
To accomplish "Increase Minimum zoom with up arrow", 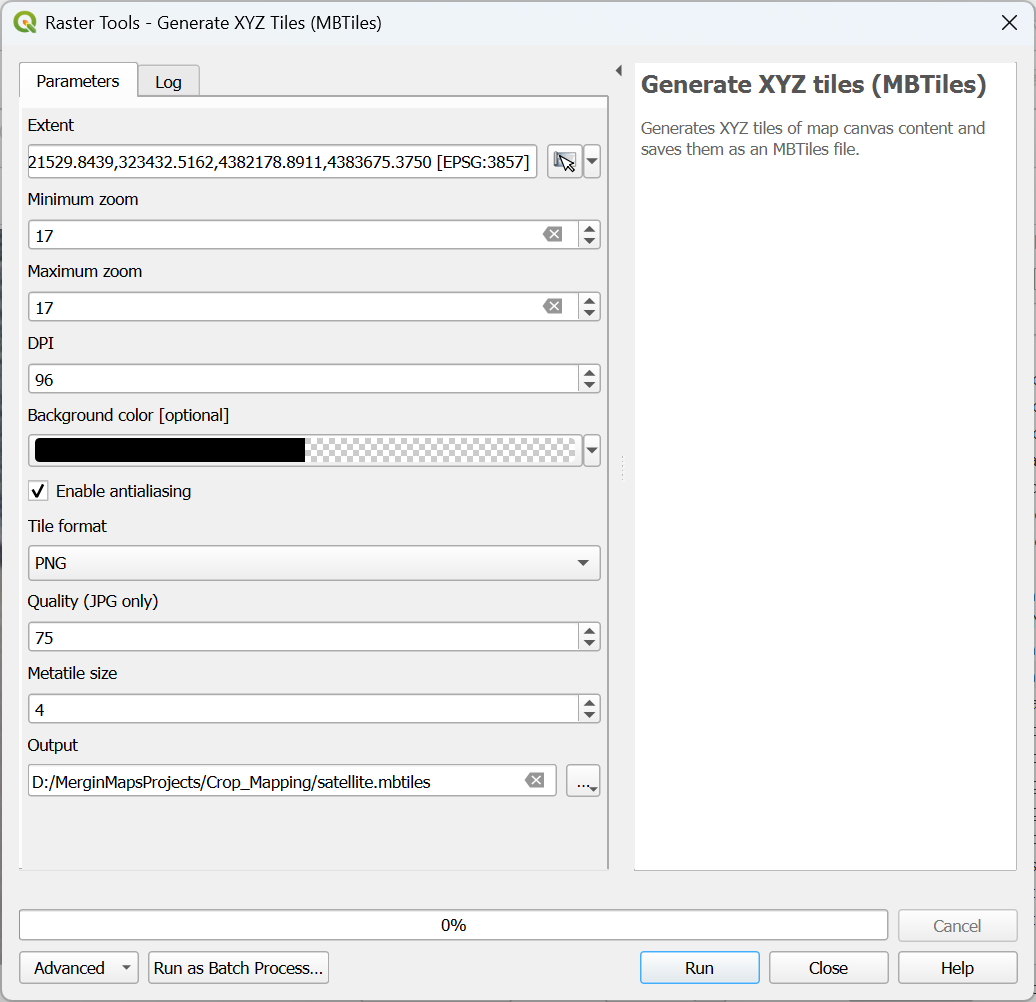I will 589,229.
